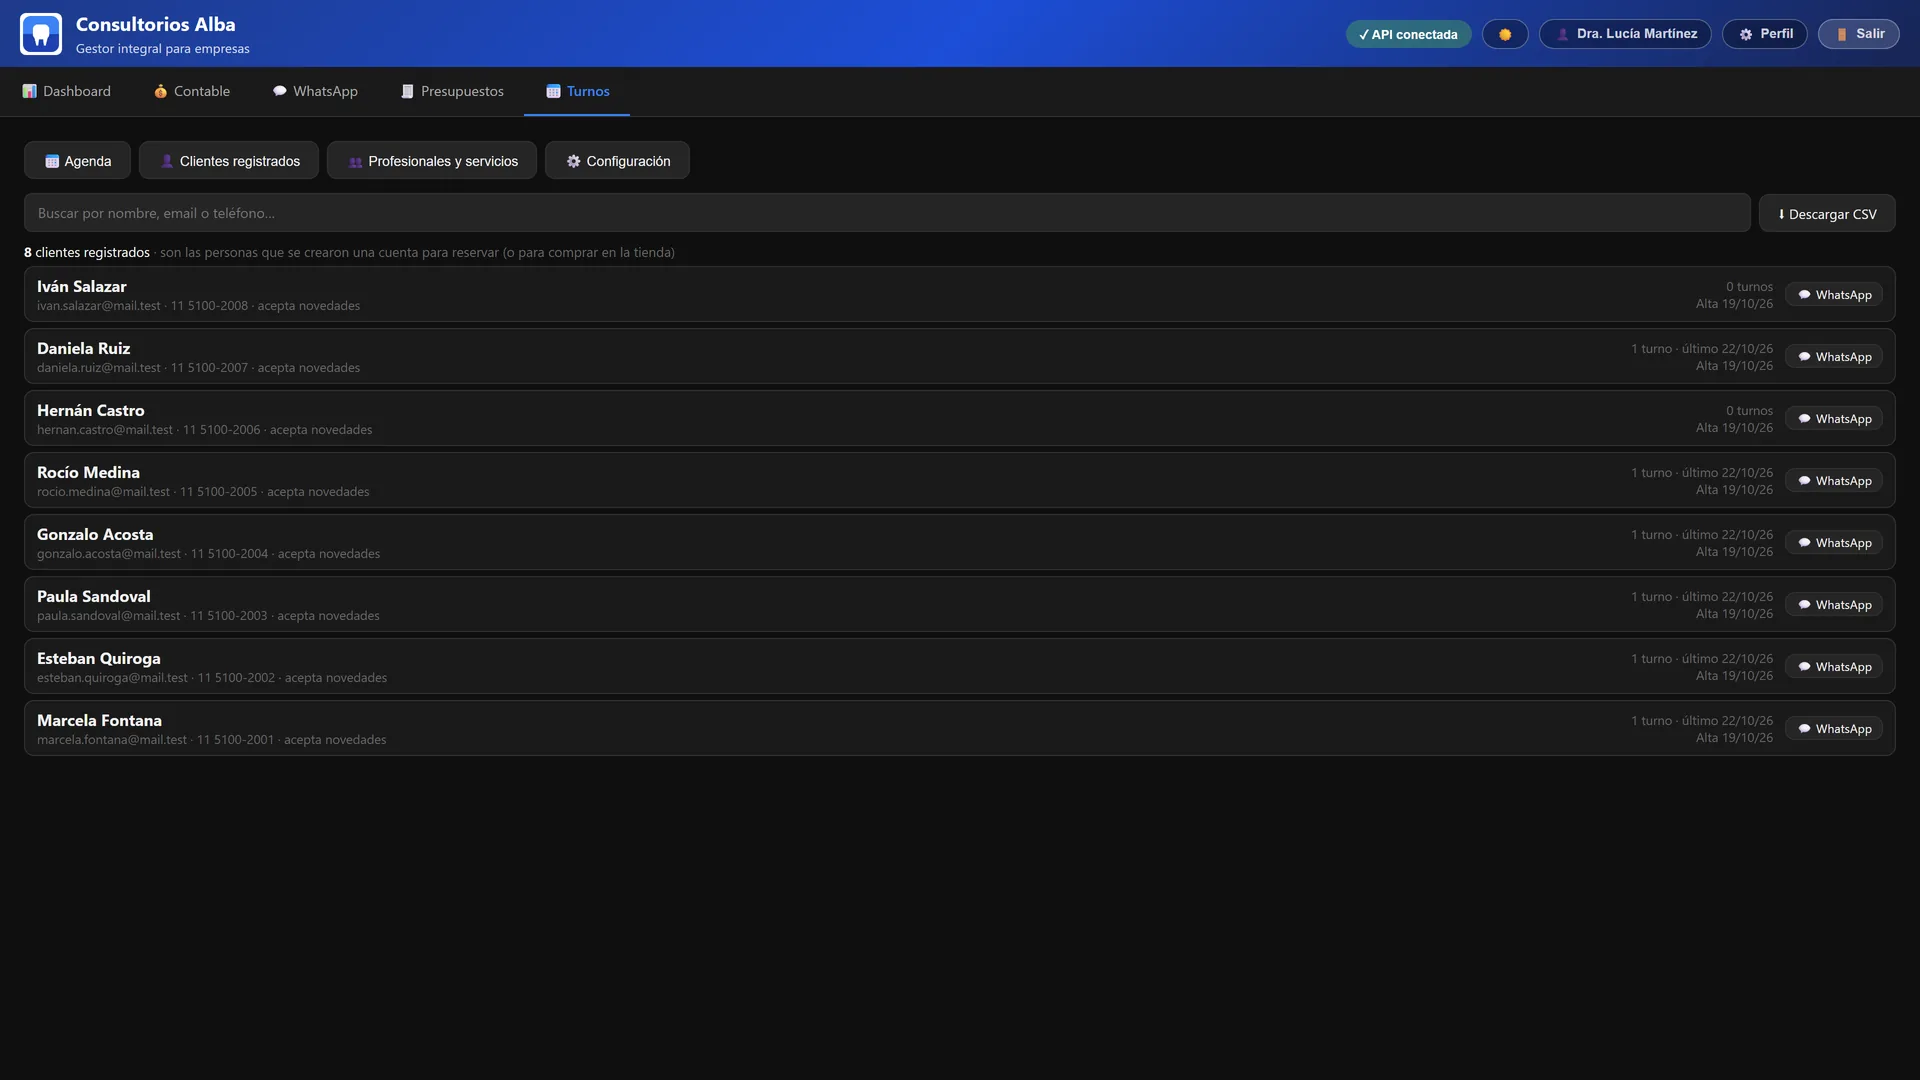The image size is (1920, 1080).
Task: Open the Presupuestos tab
Action: point(452,91)
